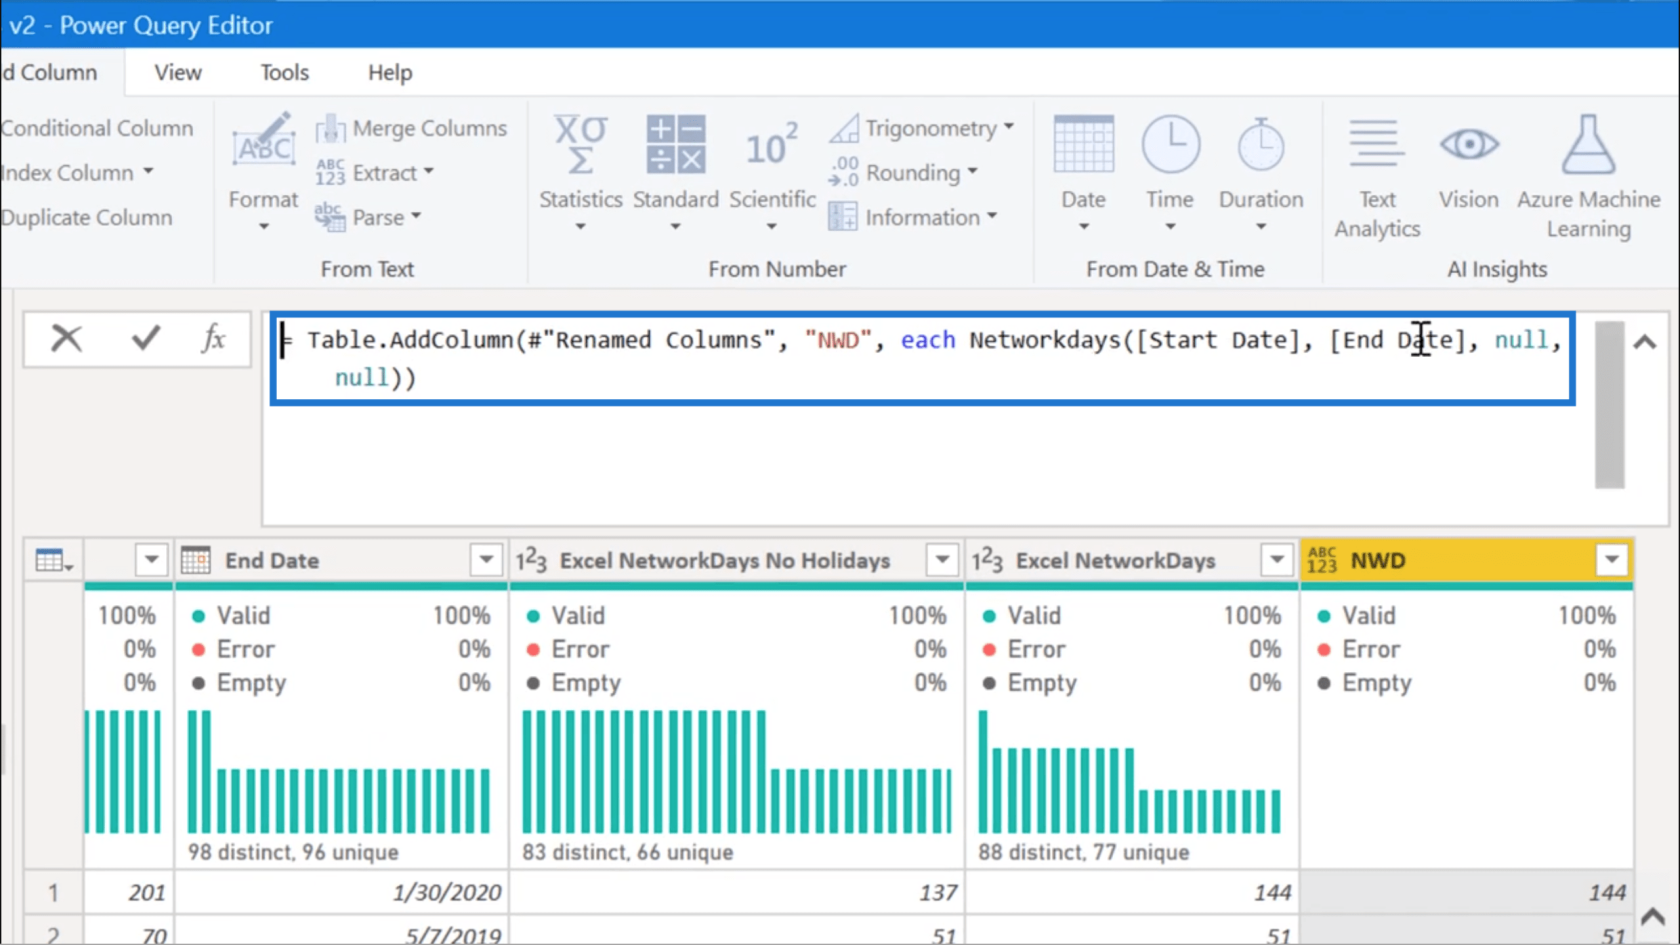The width and height of the screenshot is (1680, 945).
Task: Click inside the formula bar text
Action: tap(922, 358)
